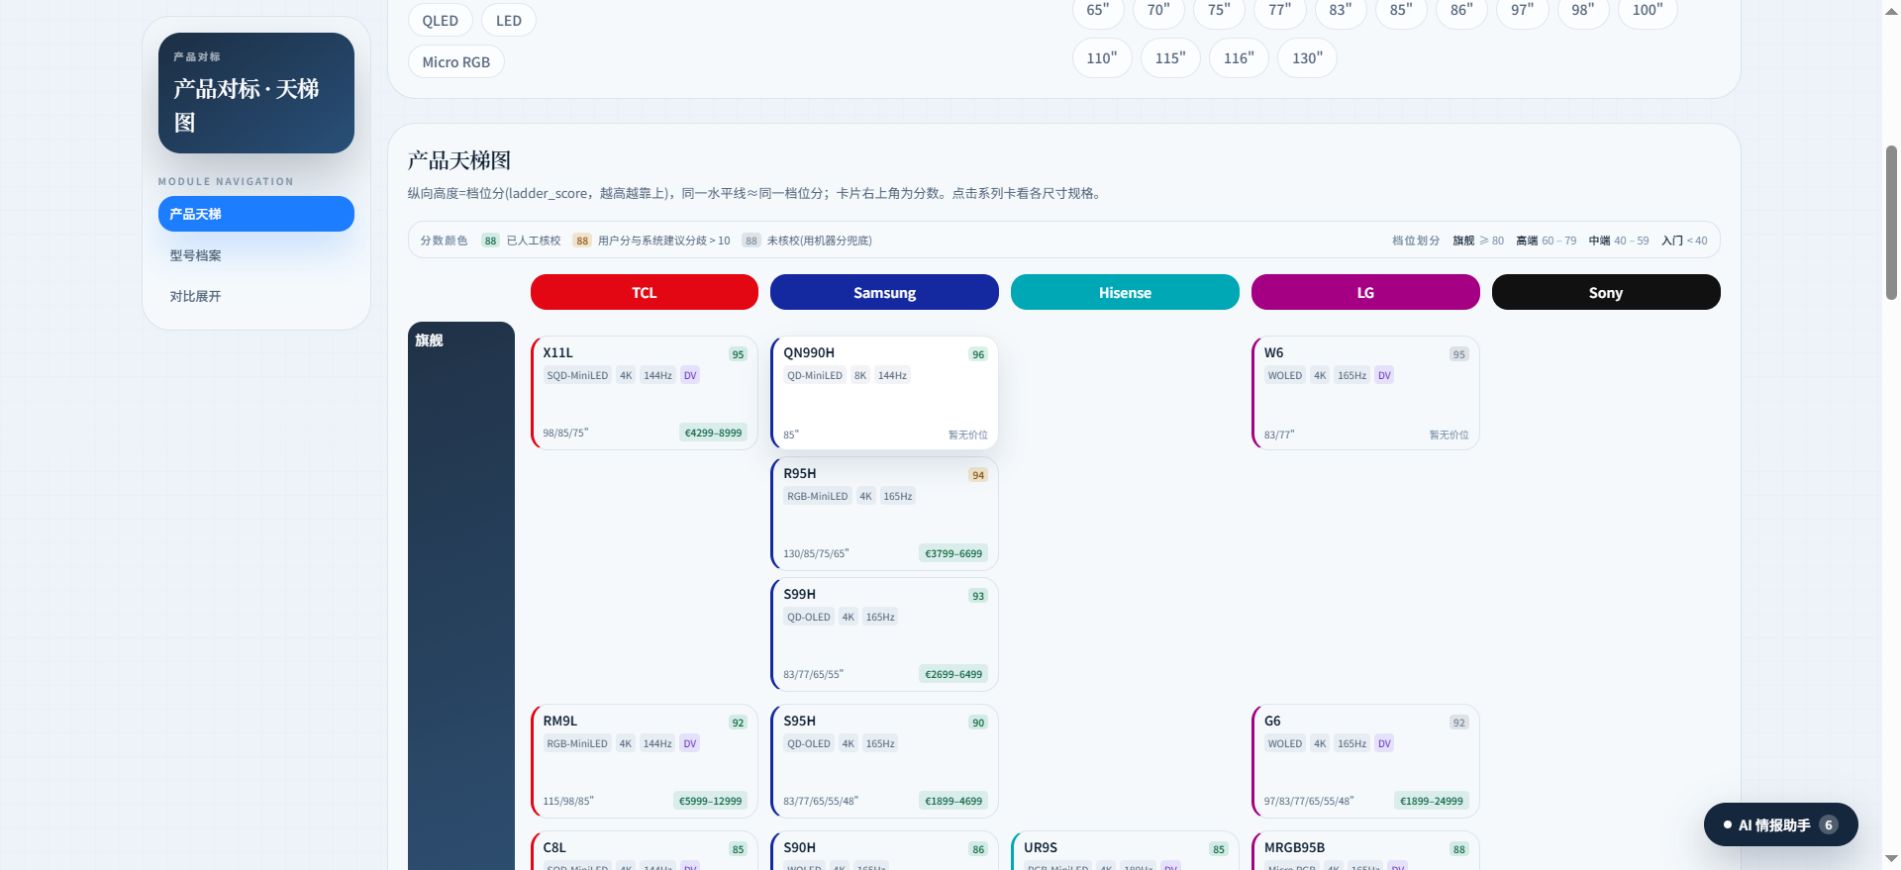Open 型号档案 in module navigation
1901x870 pixels.
point(256,255)
